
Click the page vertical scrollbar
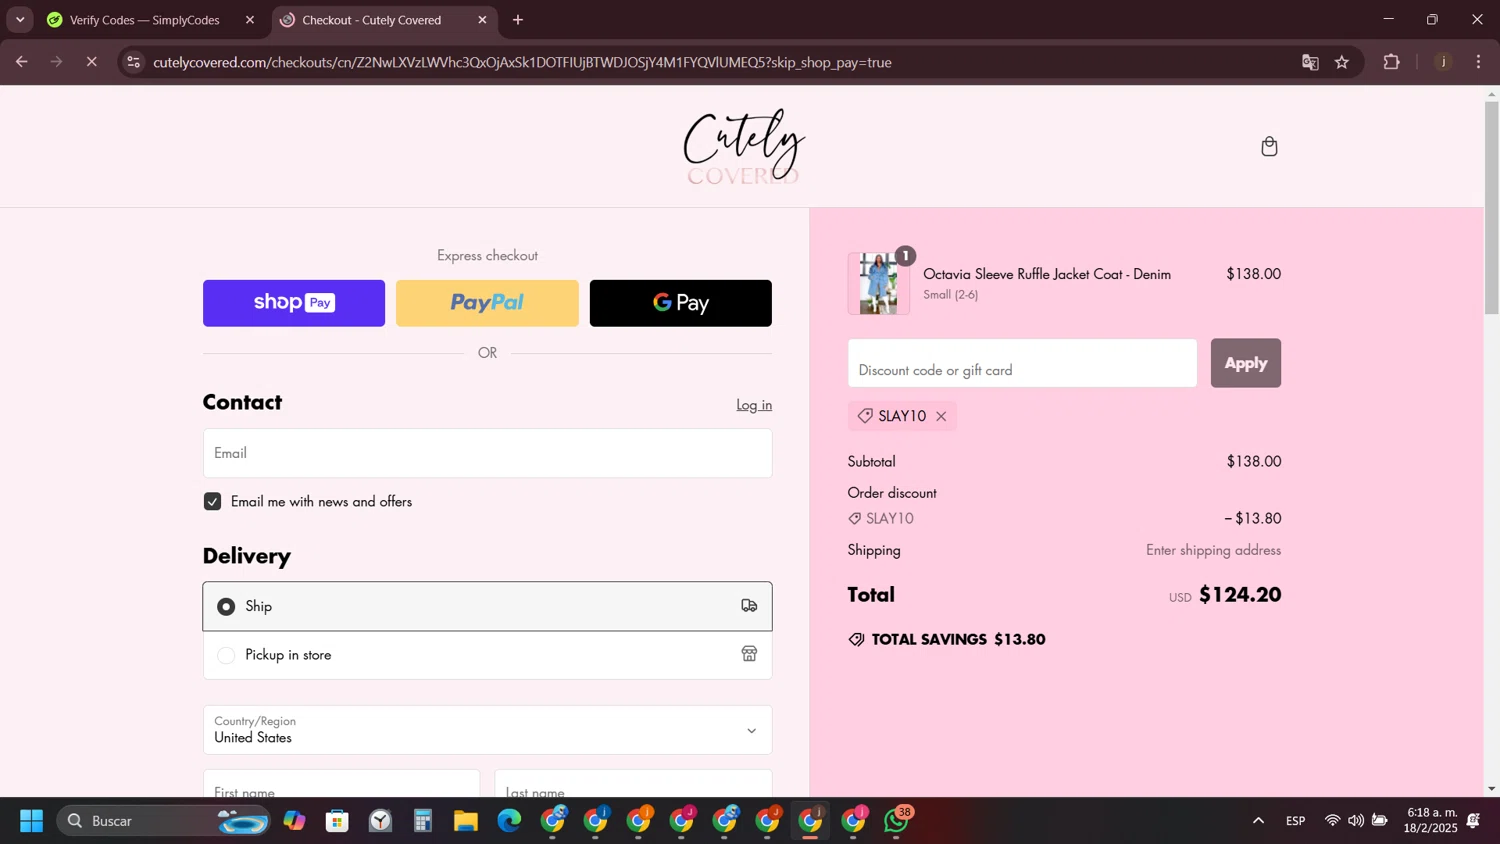point(1491,208)
